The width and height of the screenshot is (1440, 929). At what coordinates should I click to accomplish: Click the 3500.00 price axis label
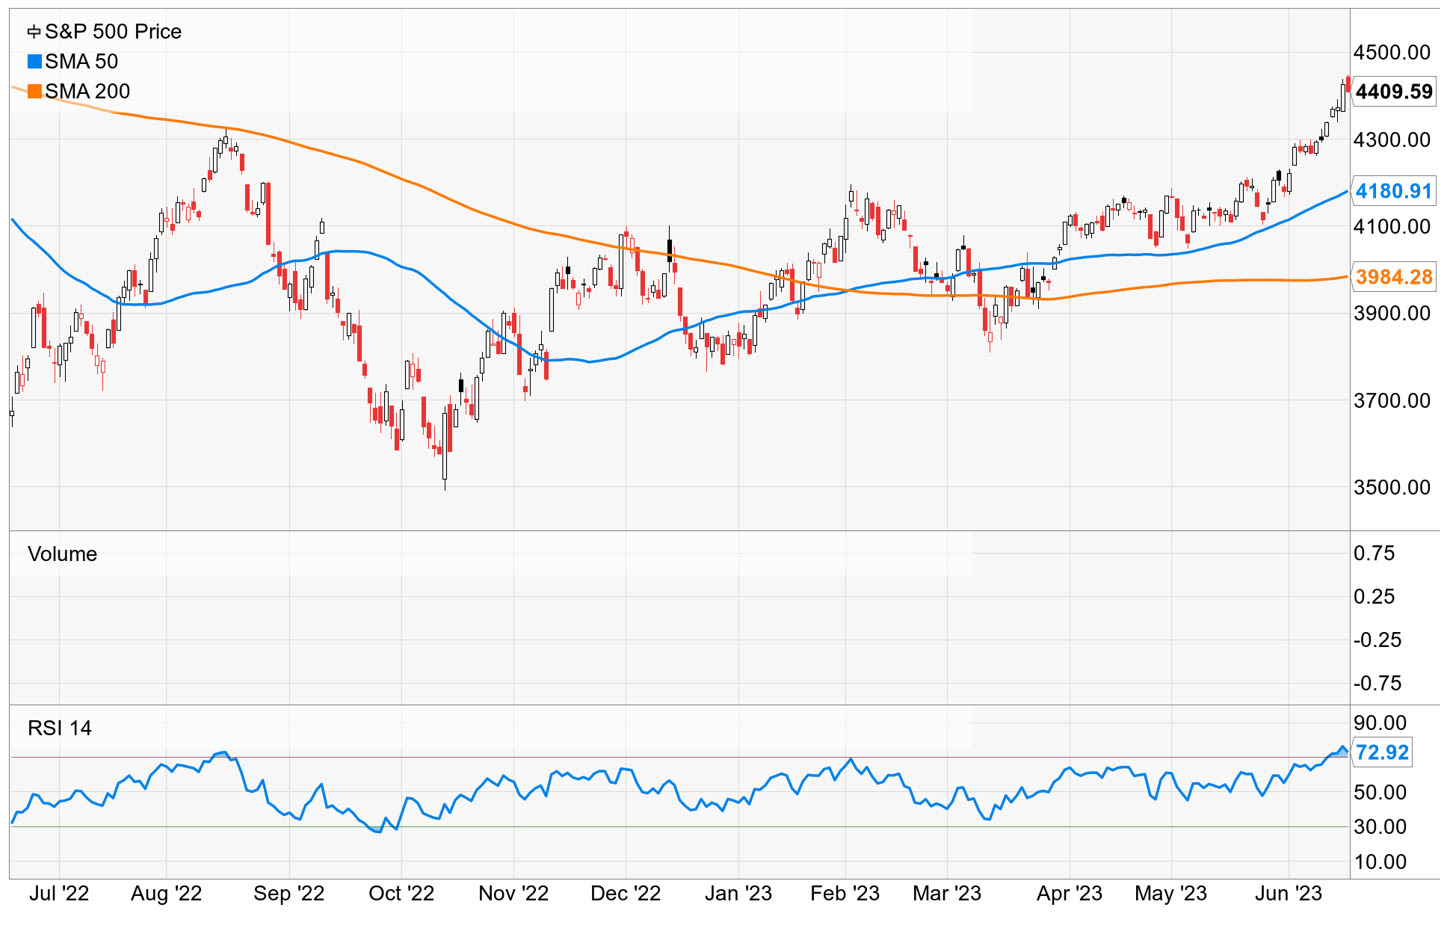(1391, 488)
